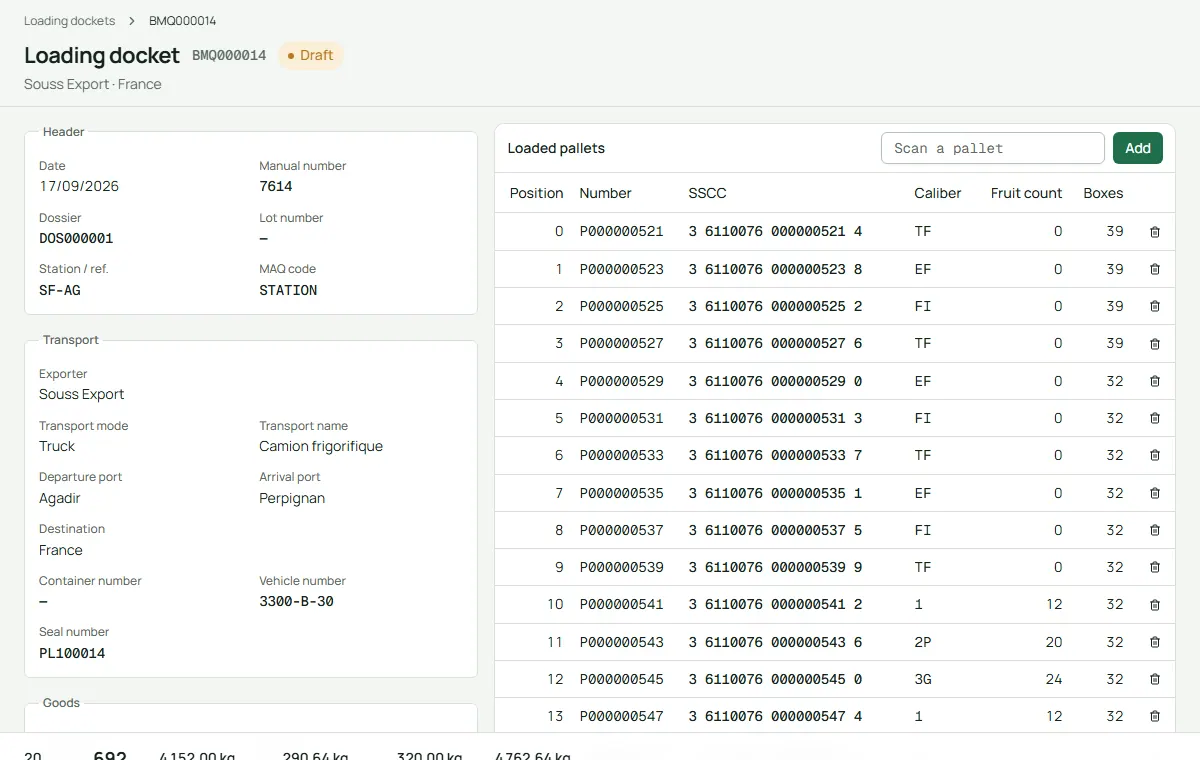
Task: Click transport name Camion frigorifique
Action: [321, 447]
